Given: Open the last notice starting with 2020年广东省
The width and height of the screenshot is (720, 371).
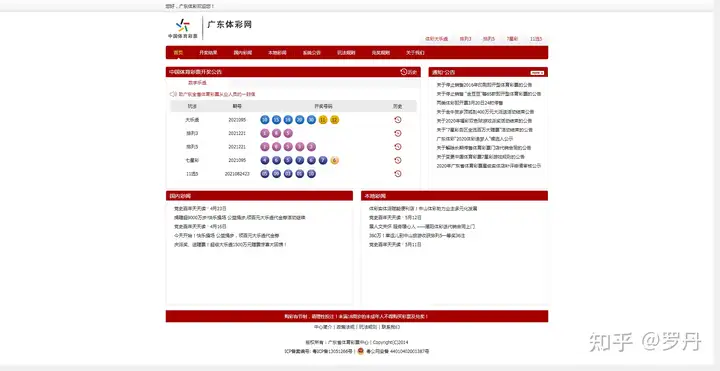Looking at the screenshot, I should pyautogui.click(x=489, y=165).
